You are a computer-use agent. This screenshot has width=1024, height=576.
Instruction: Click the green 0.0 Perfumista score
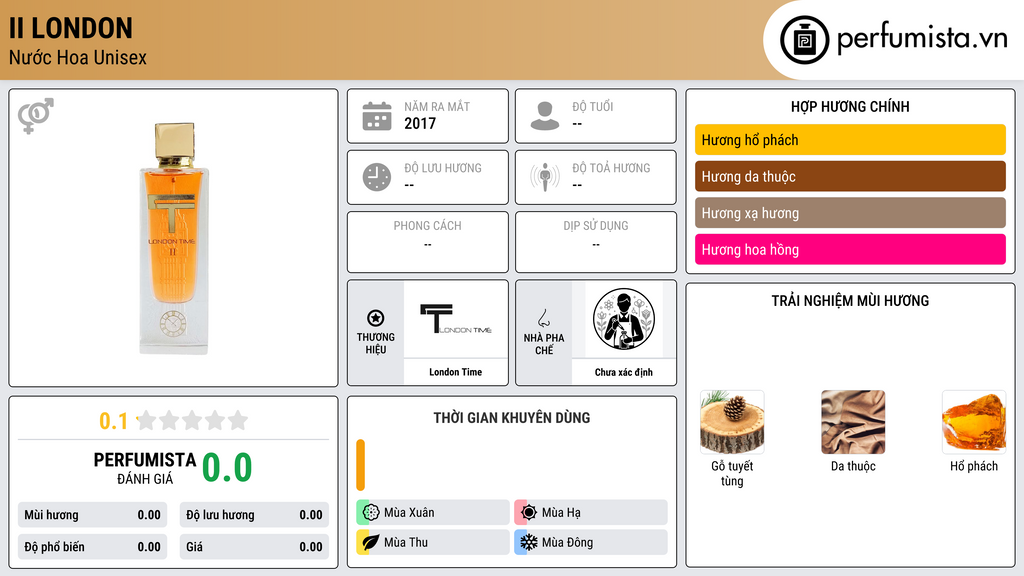227,468
